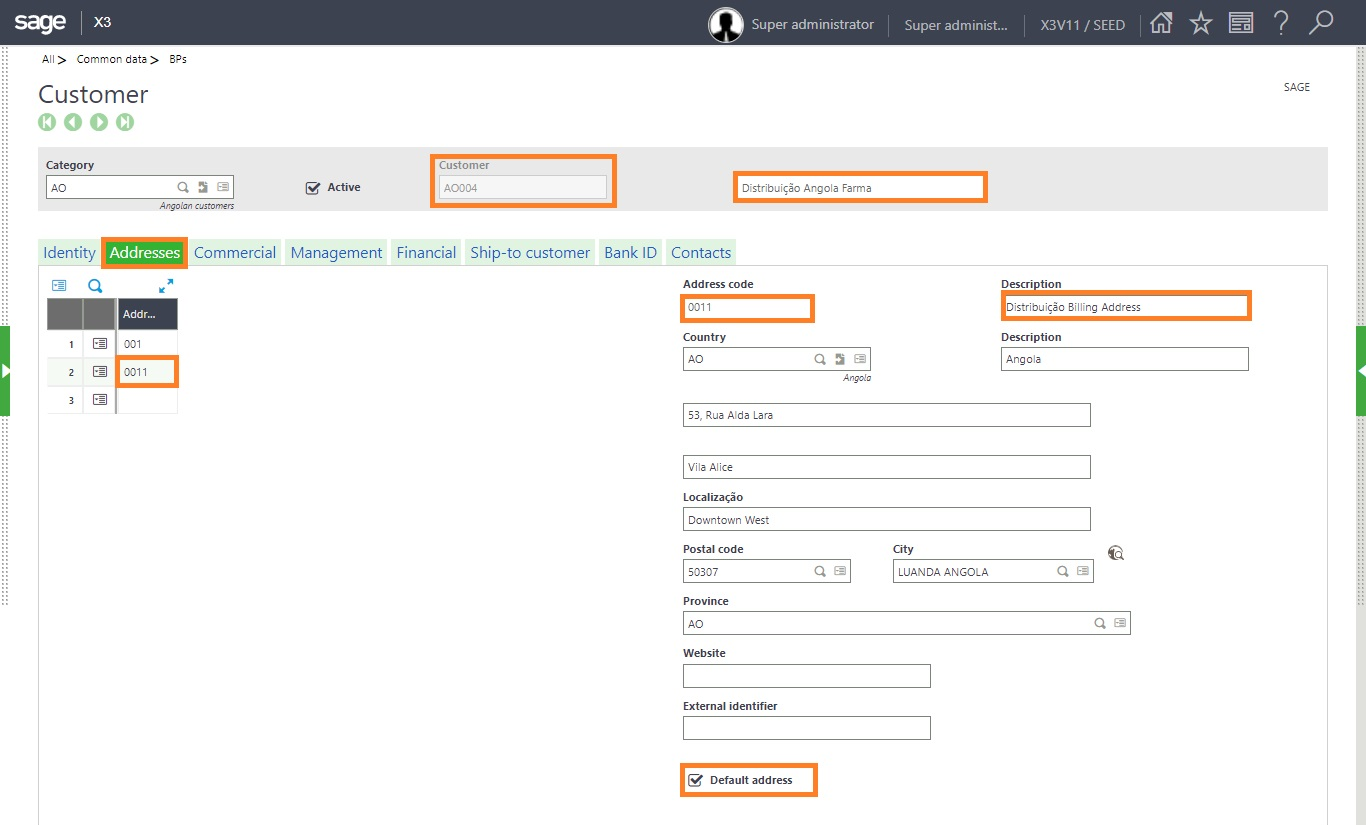Open the help question mark icon
The image size is (1366, 825).
(1280, 23)
